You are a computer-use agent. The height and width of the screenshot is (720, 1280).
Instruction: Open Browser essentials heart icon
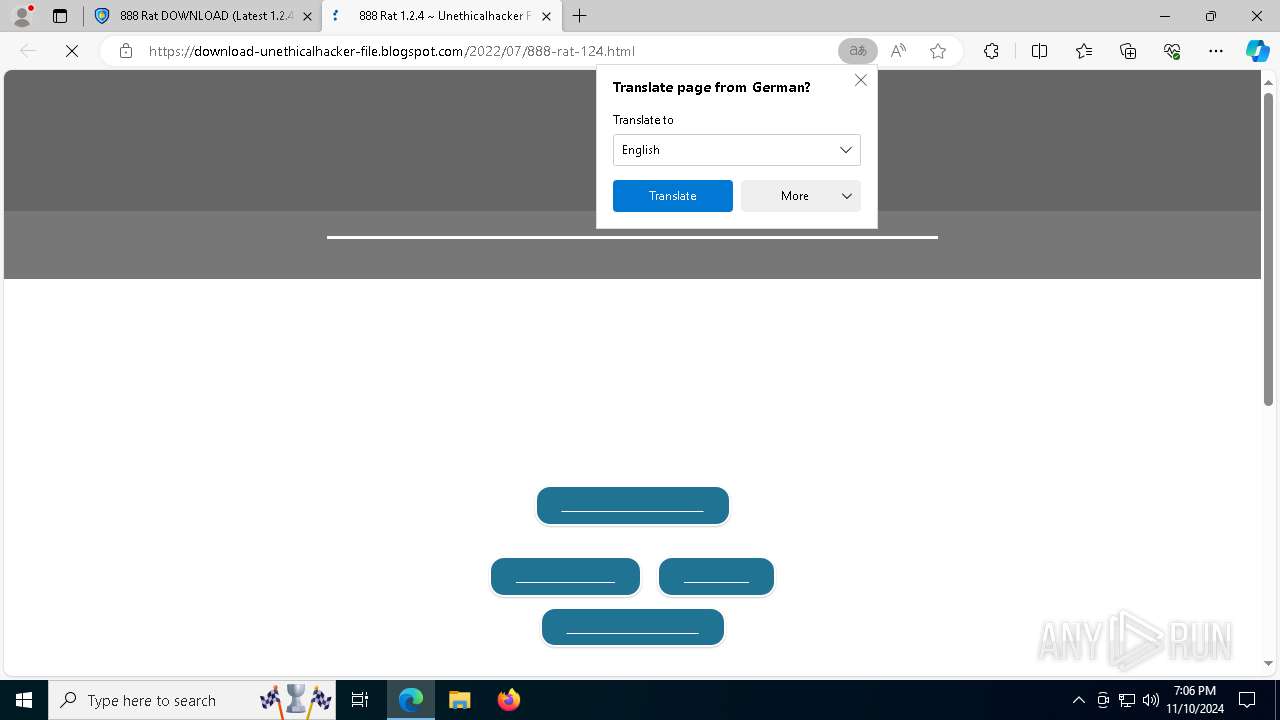[1172, 51]
